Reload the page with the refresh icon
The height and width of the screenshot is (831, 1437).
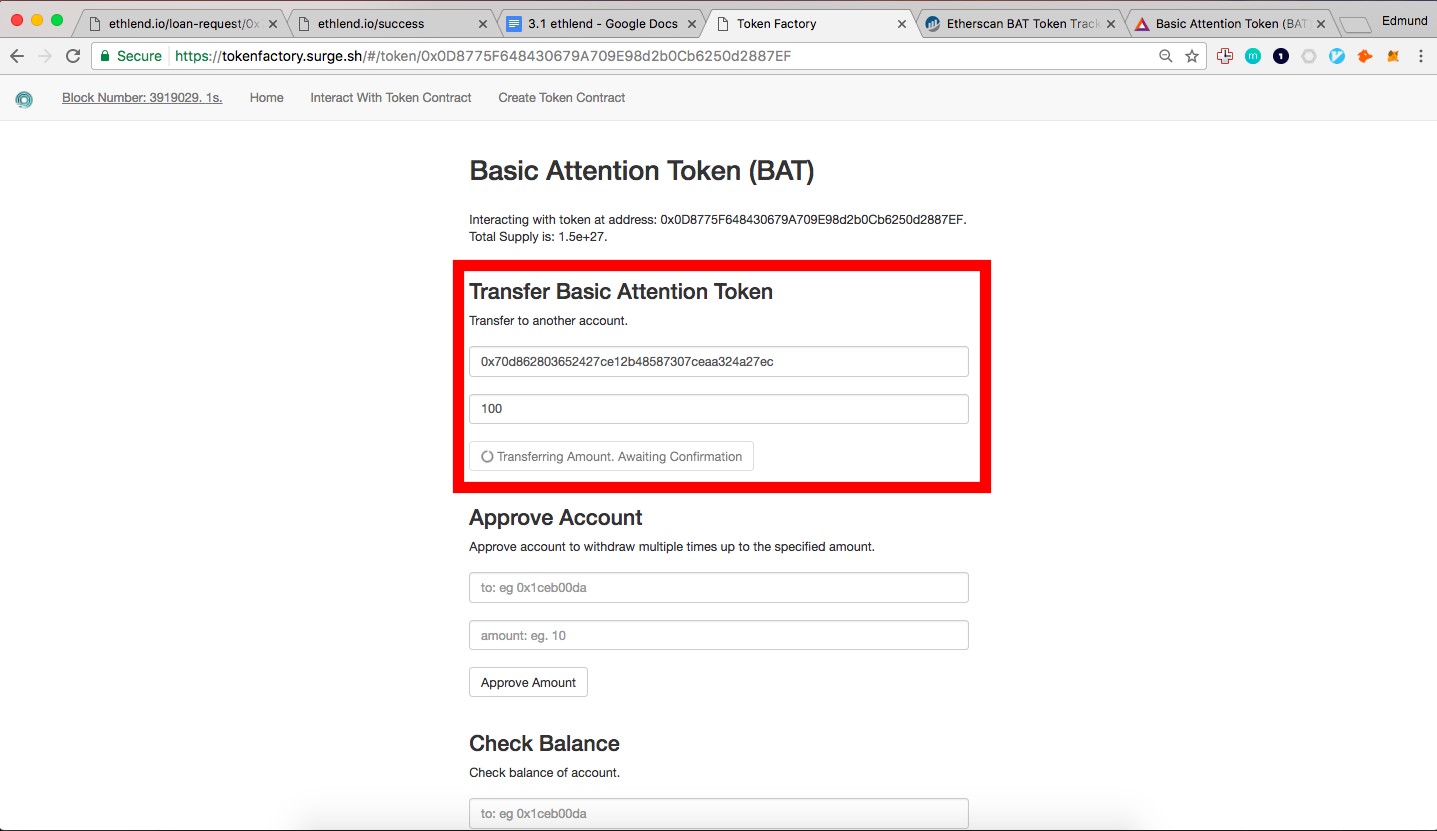(x=73, y=56)
